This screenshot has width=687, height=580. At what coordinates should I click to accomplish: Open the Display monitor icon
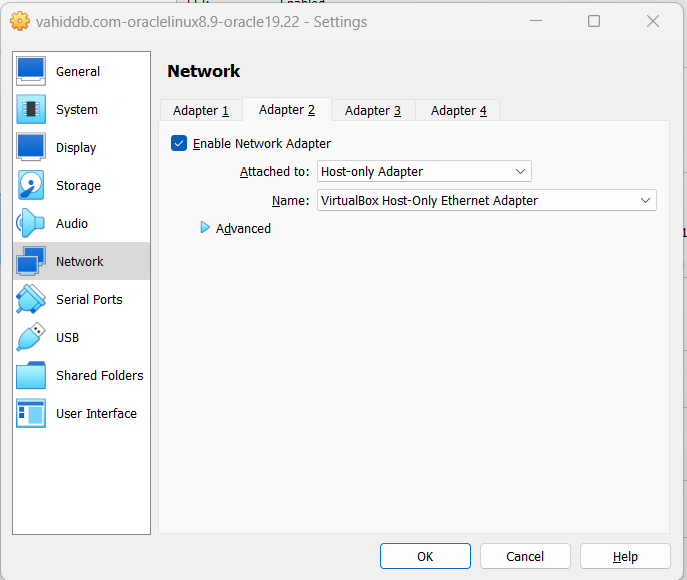pyautogui.click(x=31, y=147)
